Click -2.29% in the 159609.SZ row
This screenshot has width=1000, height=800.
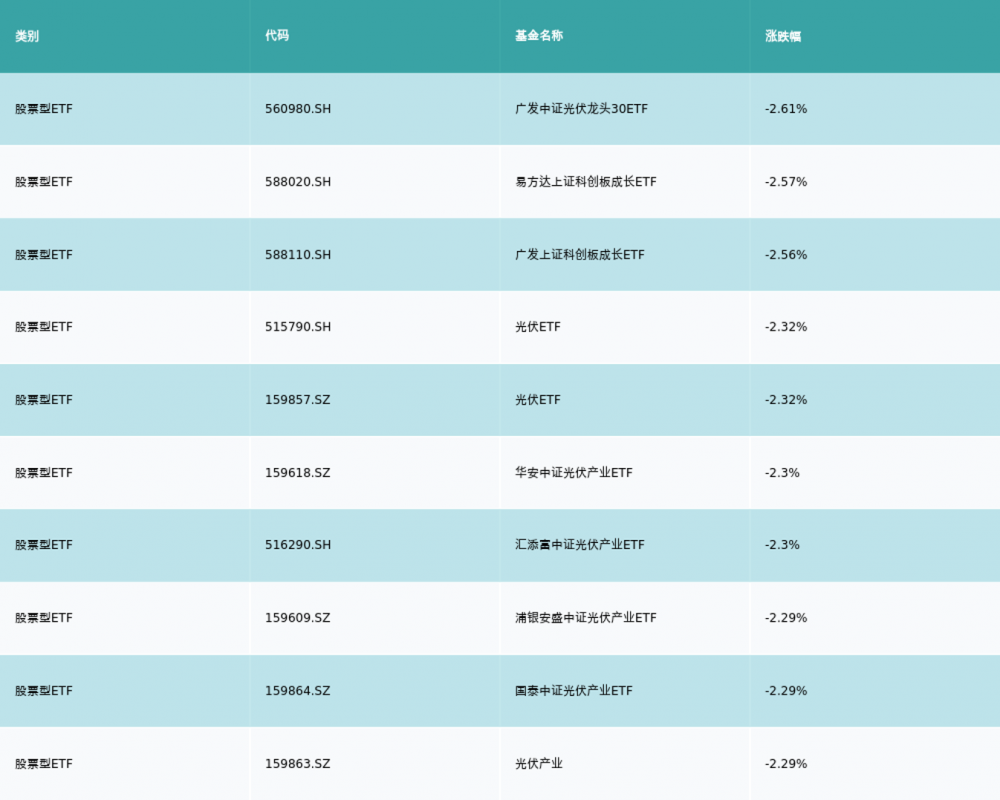pyautogui.click(x=786, y=618)
